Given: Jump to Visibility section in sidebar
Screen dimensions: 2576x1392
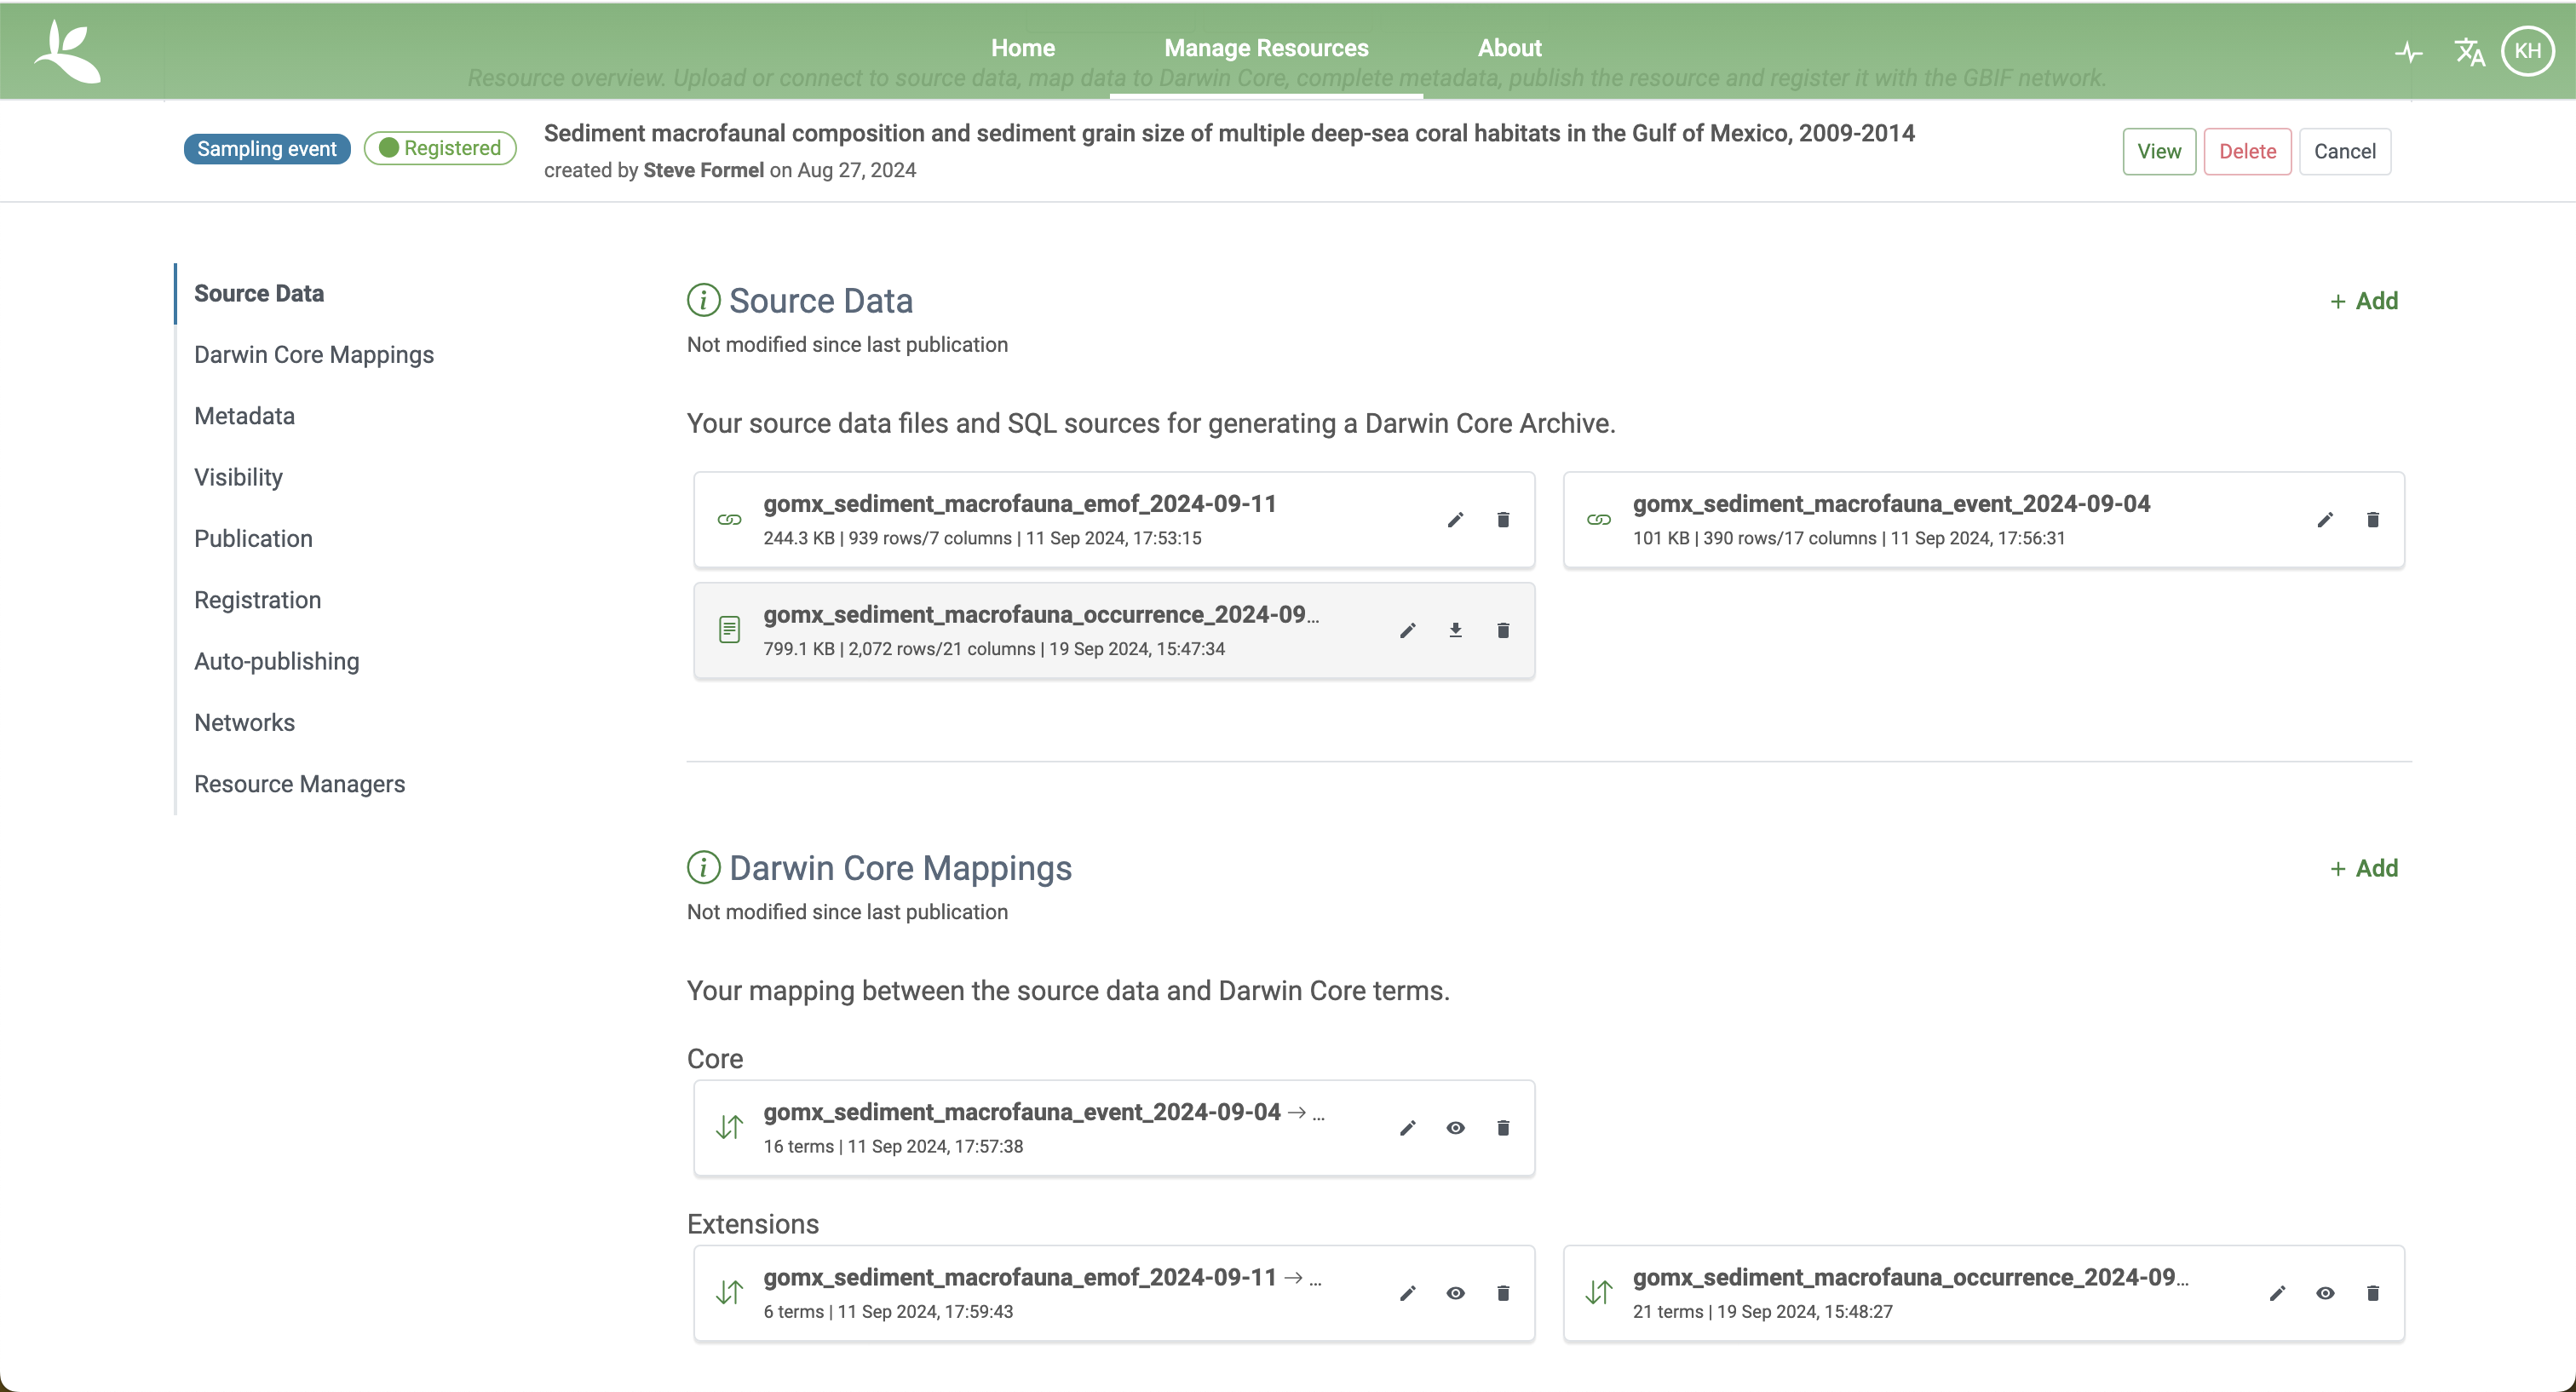Looking at the screenshot, I should coord(238,477).
